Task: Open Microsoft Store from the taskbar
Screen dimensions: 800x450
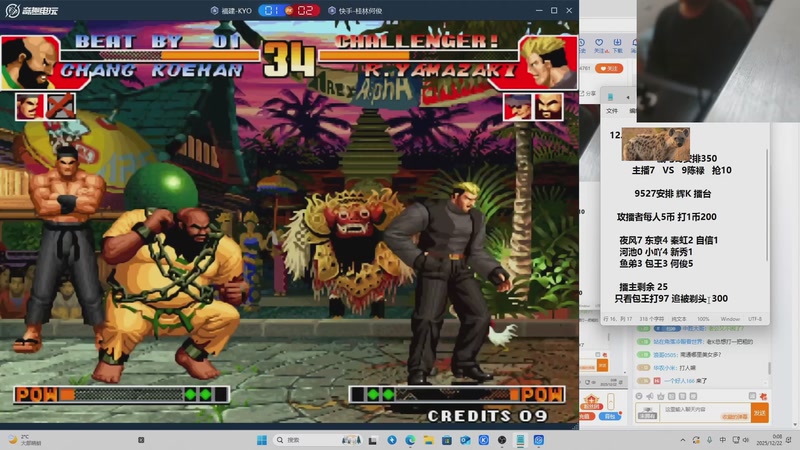Action: point(447,440)
